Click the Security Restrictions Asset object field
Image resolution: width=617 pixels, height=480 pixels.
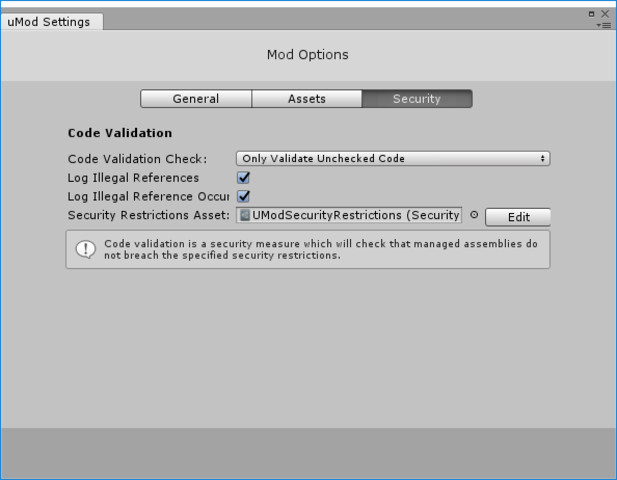click(x=349, y=215)
